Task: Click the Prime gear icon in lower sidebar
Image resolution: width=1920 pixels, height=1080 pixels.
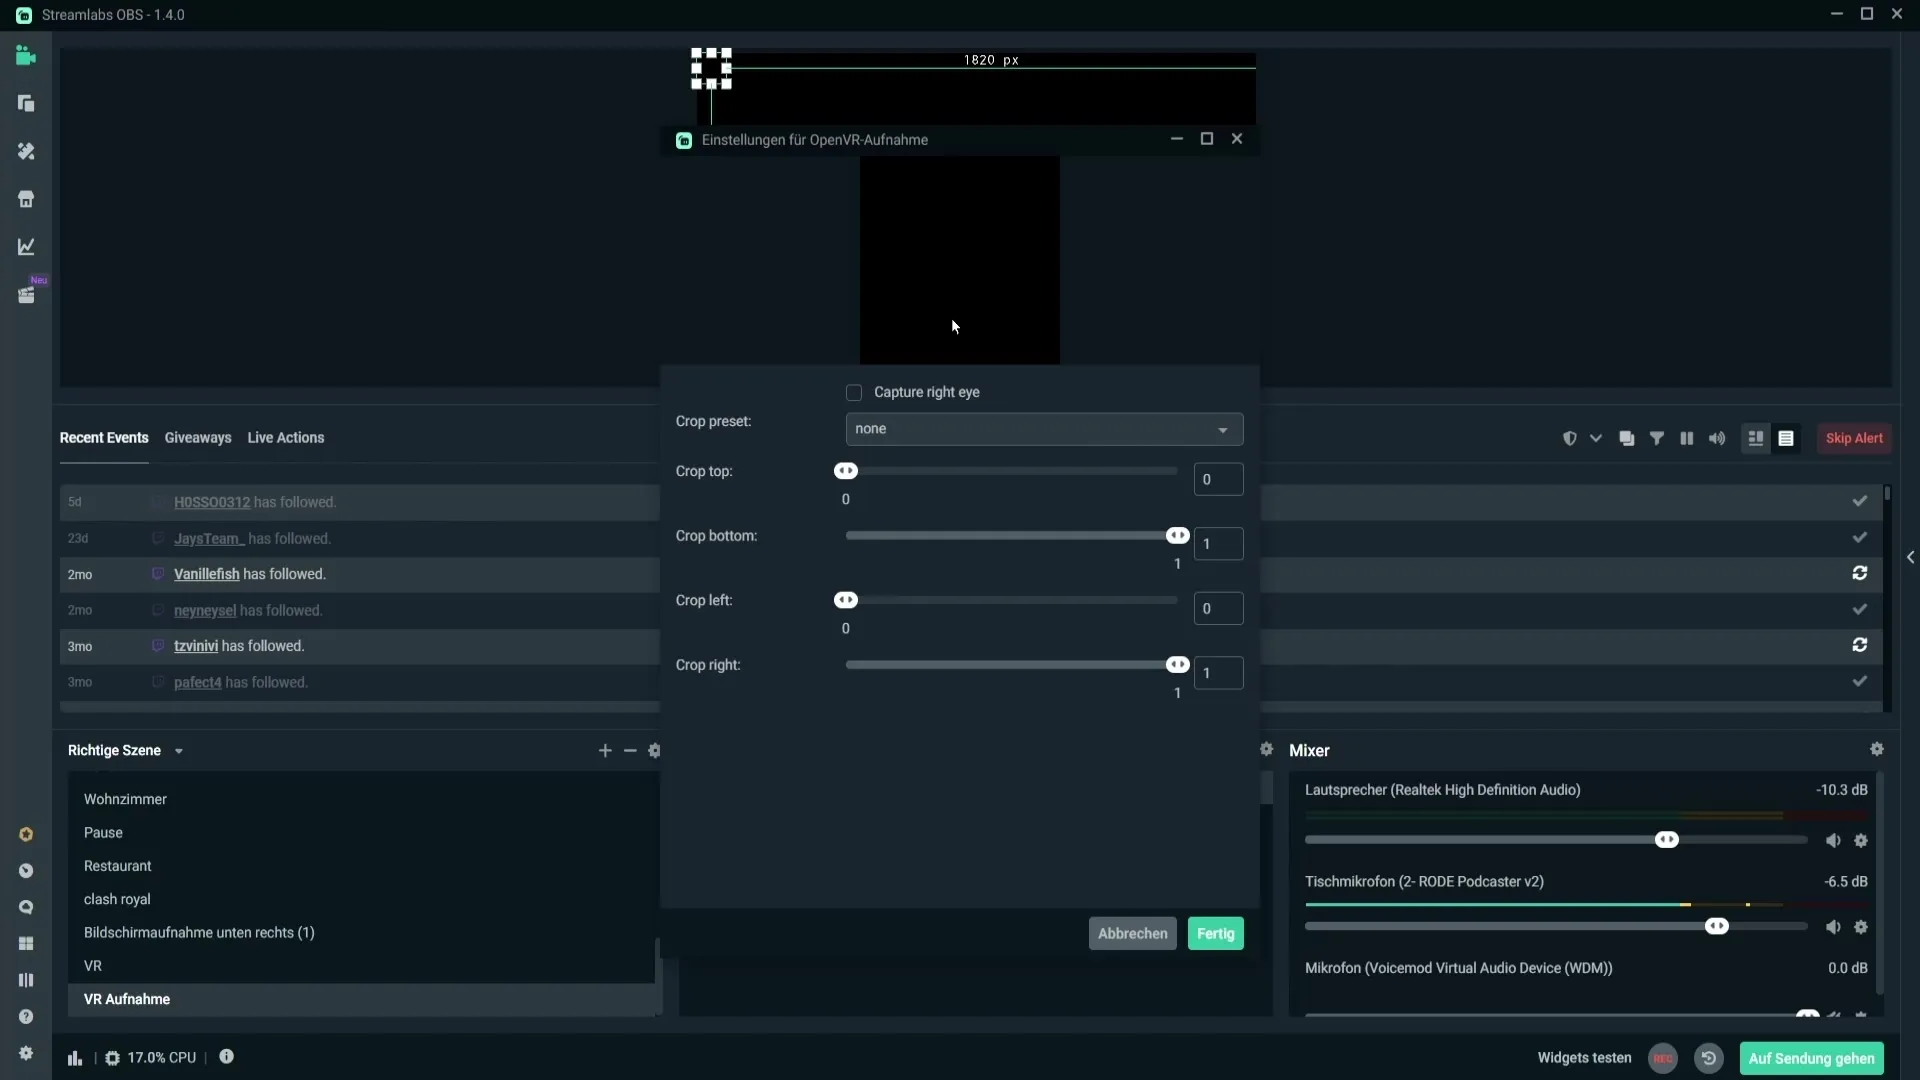Action: pos(26,834)
